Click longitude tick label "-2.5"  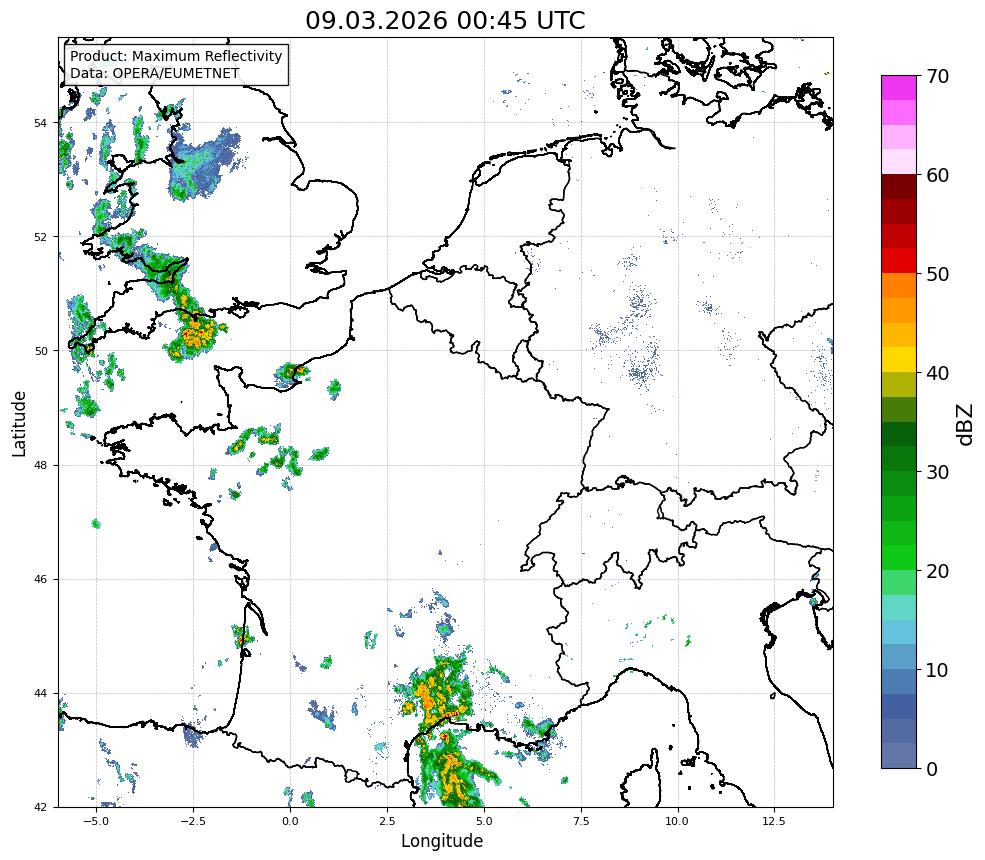coord(193,821)
